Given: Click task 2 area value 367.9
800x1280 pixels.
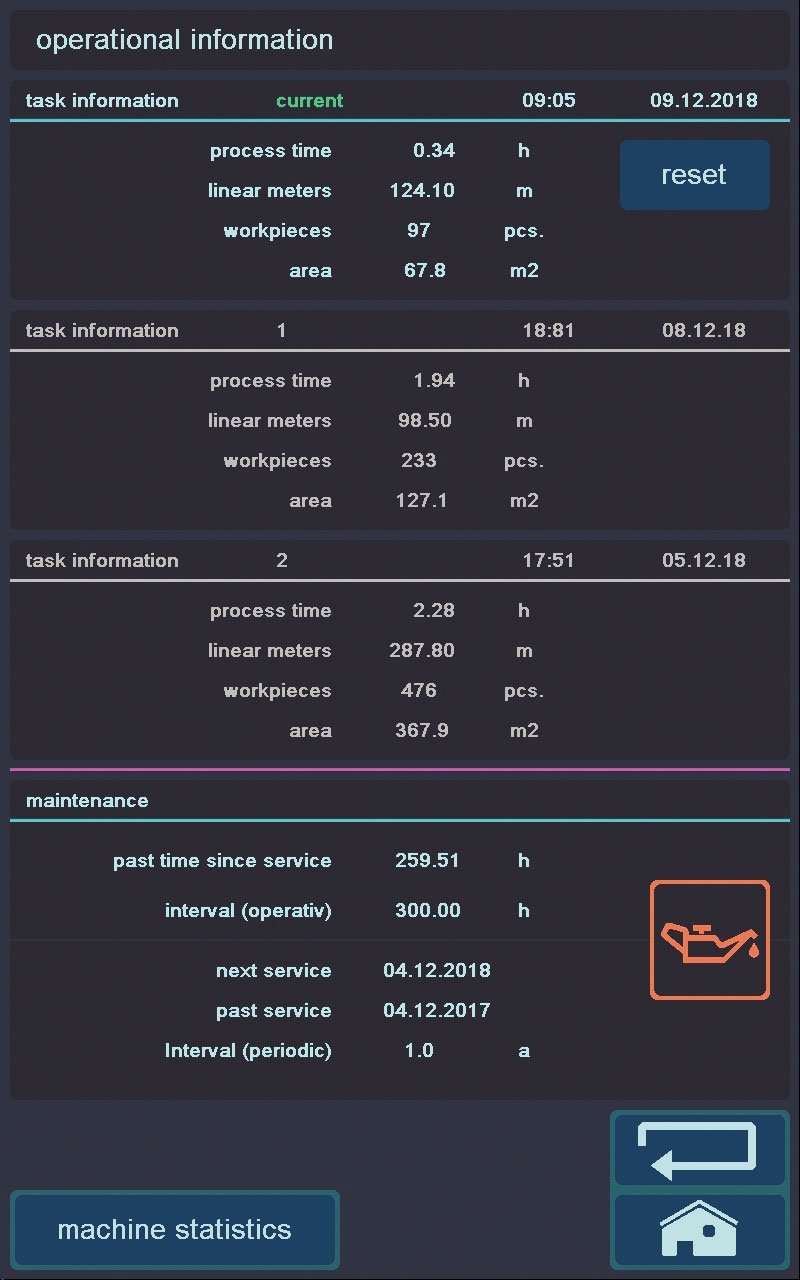Looking at the screenshot, I should click(x=422, y=731).
